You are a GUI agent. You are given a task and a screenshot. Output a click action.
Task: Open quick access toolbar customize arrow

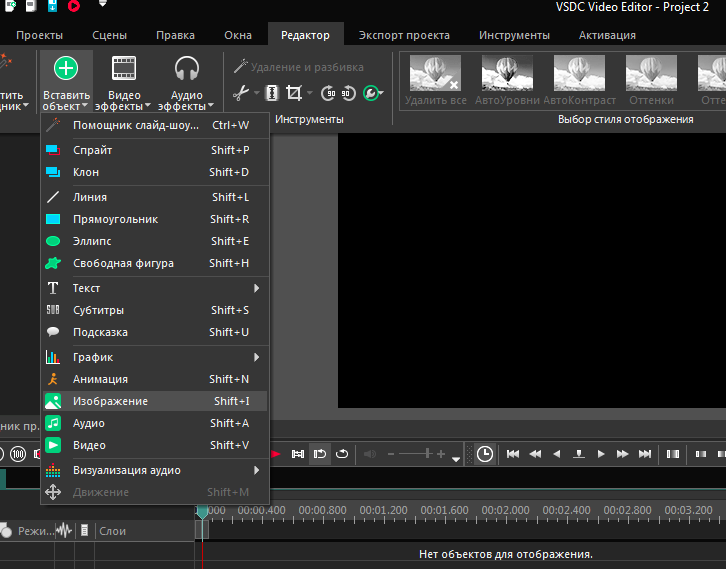pos(103,4)
